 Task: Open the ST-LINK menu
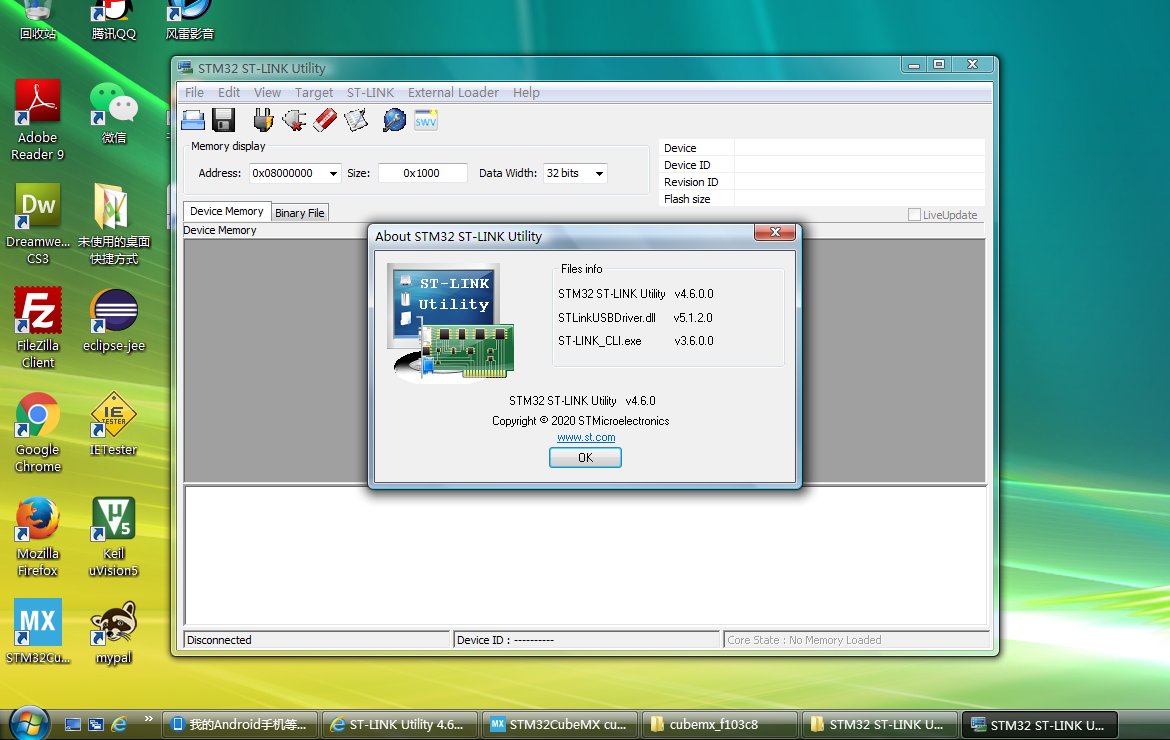click(370, 92)
